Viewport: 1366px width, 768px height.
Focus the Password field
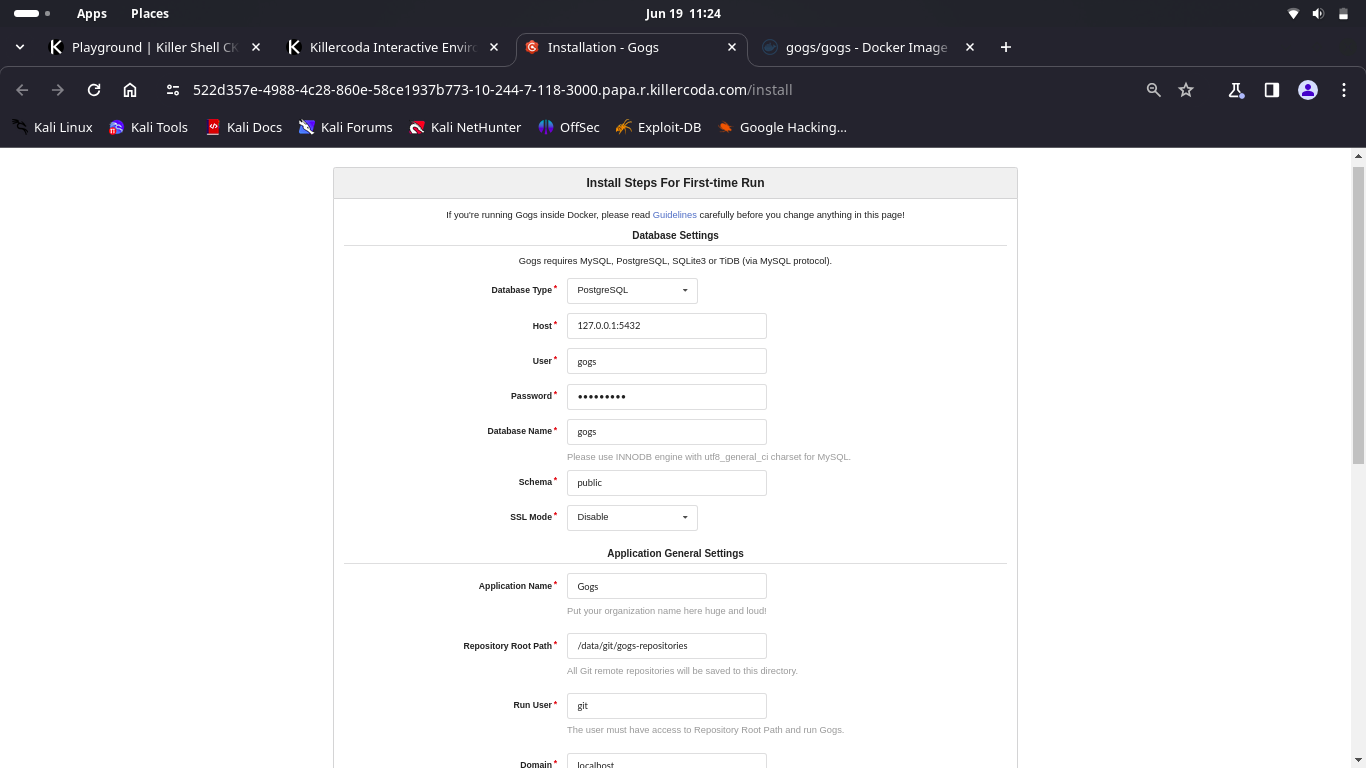(667, 396)
